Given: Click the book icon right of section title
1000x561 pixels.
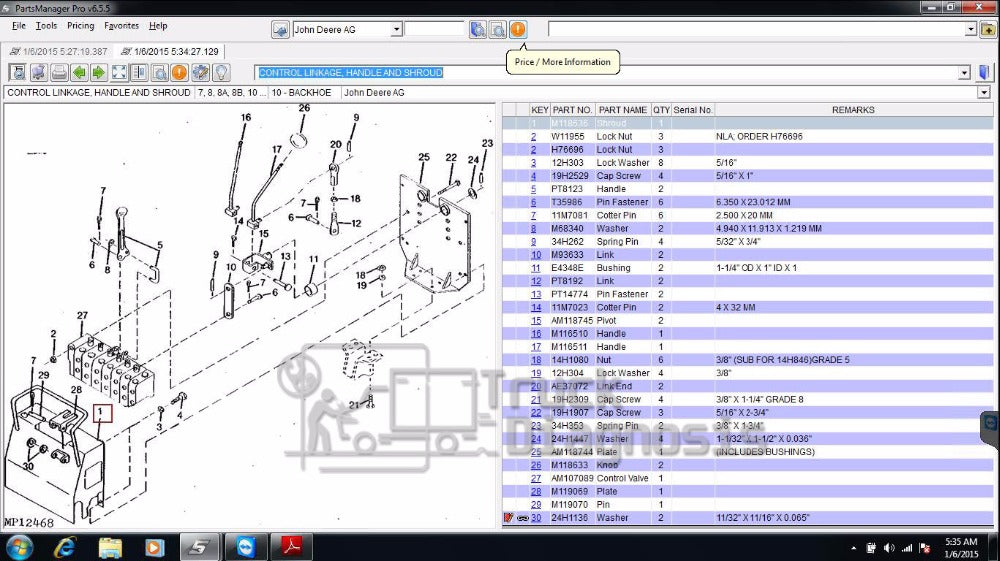Looking at the screenshot, I should click(985, 72).
